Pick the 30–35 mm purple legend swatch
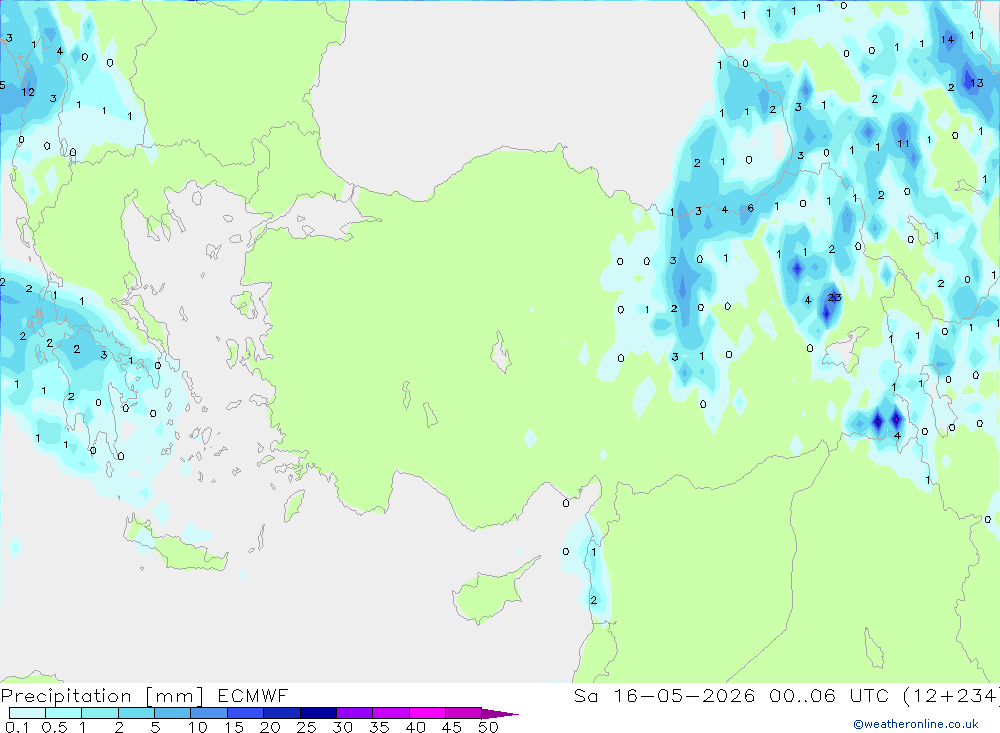The height and width of the screenshot is (733, 1000). click(354, 713)
